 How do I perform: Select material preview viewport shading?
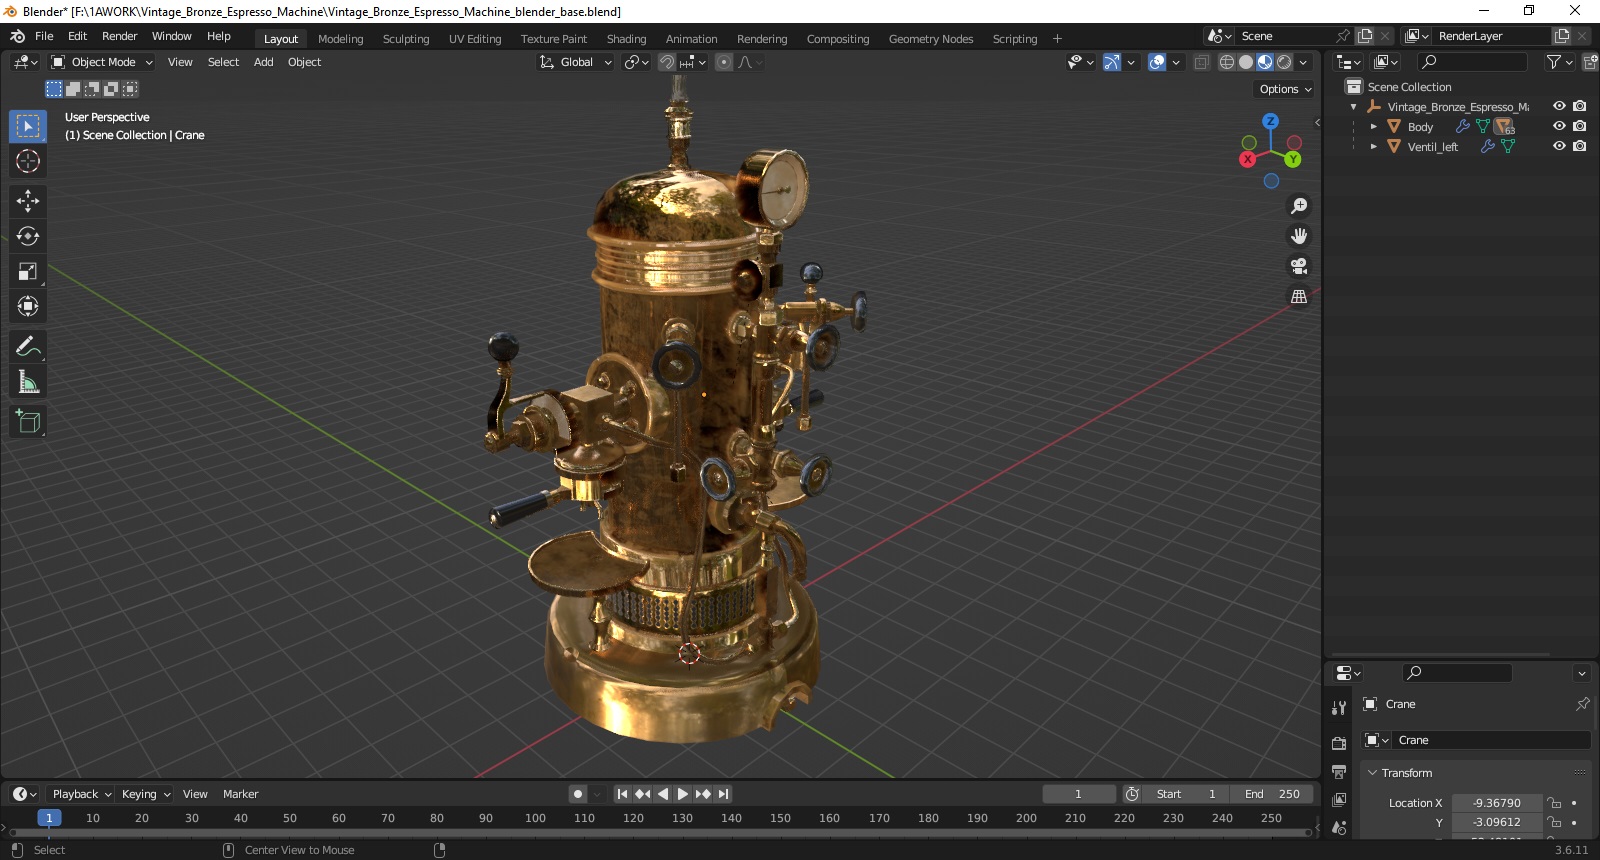click(1265, 62)
